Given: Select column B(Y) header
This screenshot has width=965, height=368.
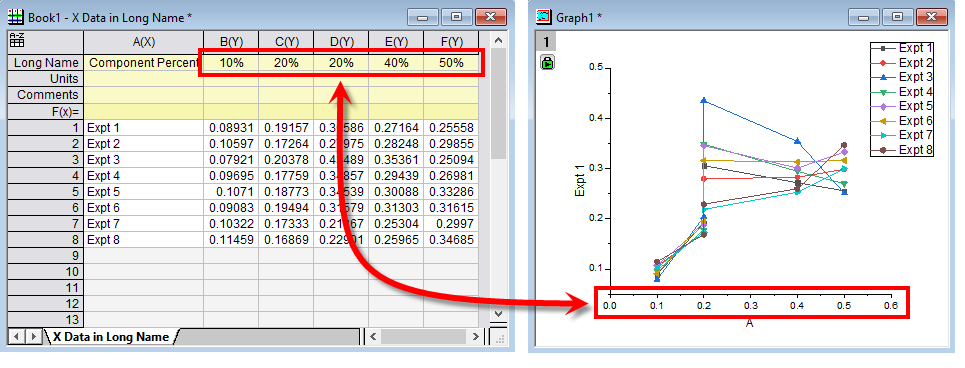Looking at the screenshot, I should [x=231, y=42].
